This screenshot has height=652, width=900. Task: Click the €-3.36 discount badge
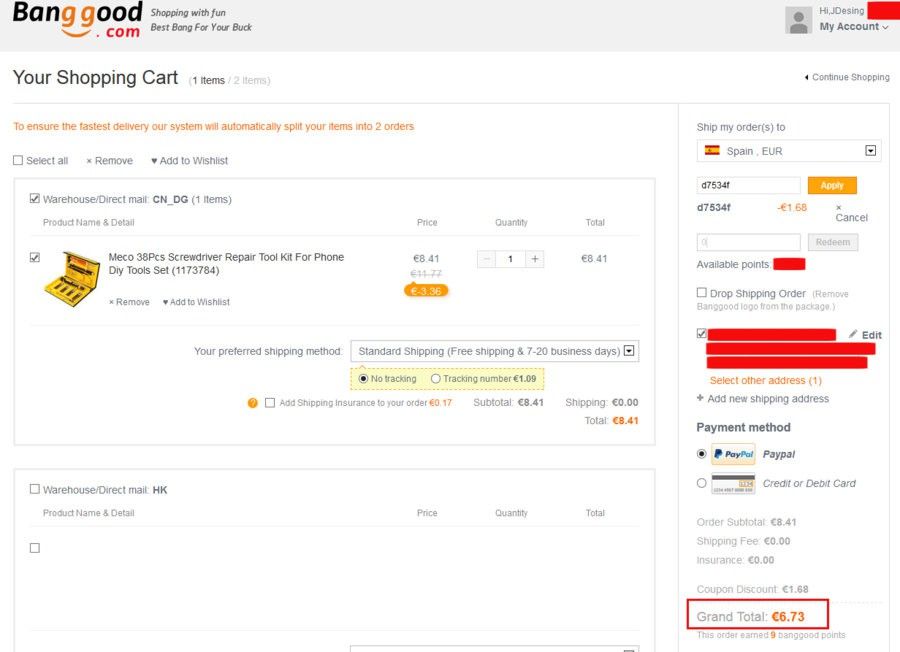tap(426, 291)
